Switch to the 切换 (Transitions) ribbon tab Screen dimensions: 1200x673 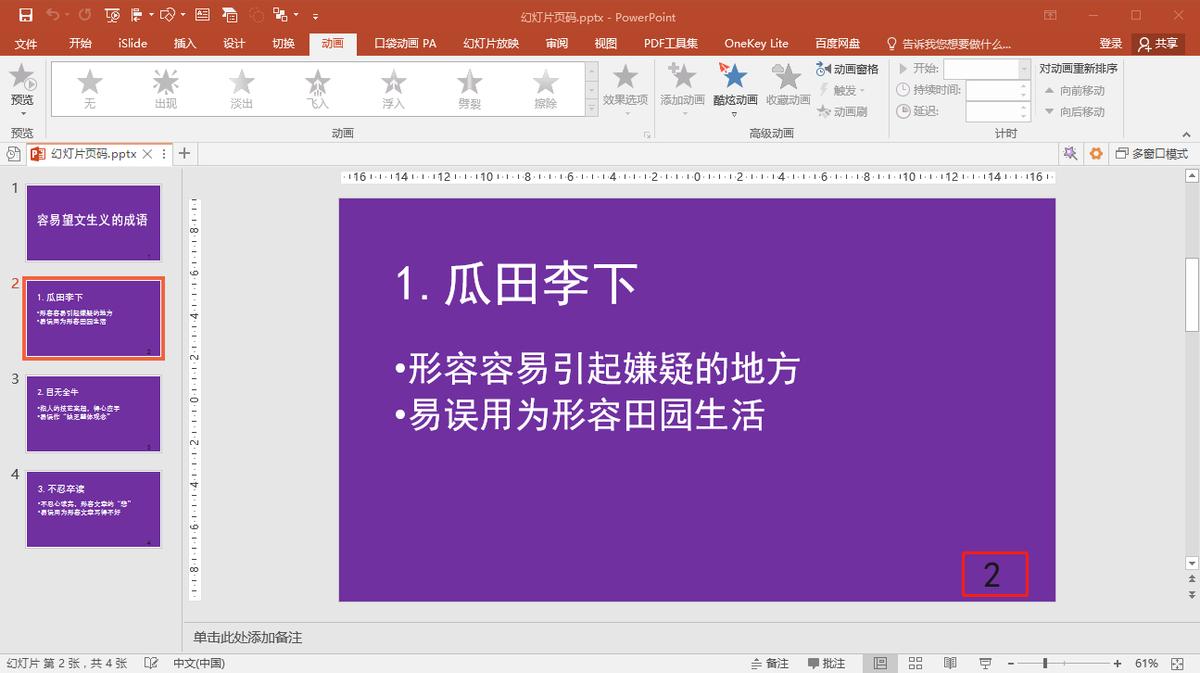(x=283, y=43)
